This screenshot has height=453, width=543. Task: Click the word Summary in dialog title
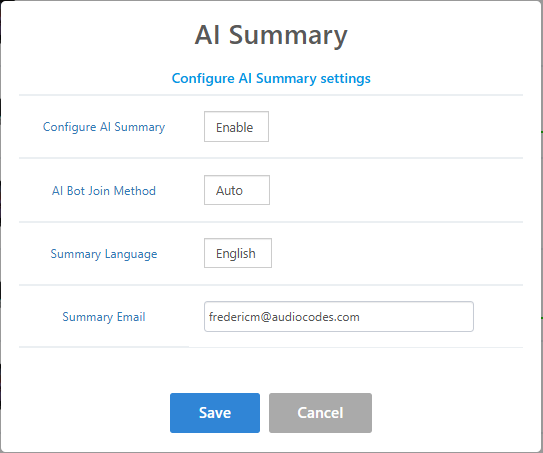[288, 36]
